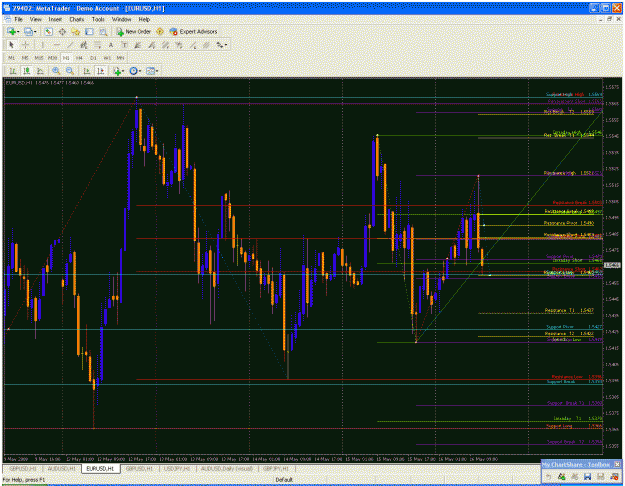The image size is (625, 486).
Task: Select the Crosshair tool
Action: click(x=25, y=45)
